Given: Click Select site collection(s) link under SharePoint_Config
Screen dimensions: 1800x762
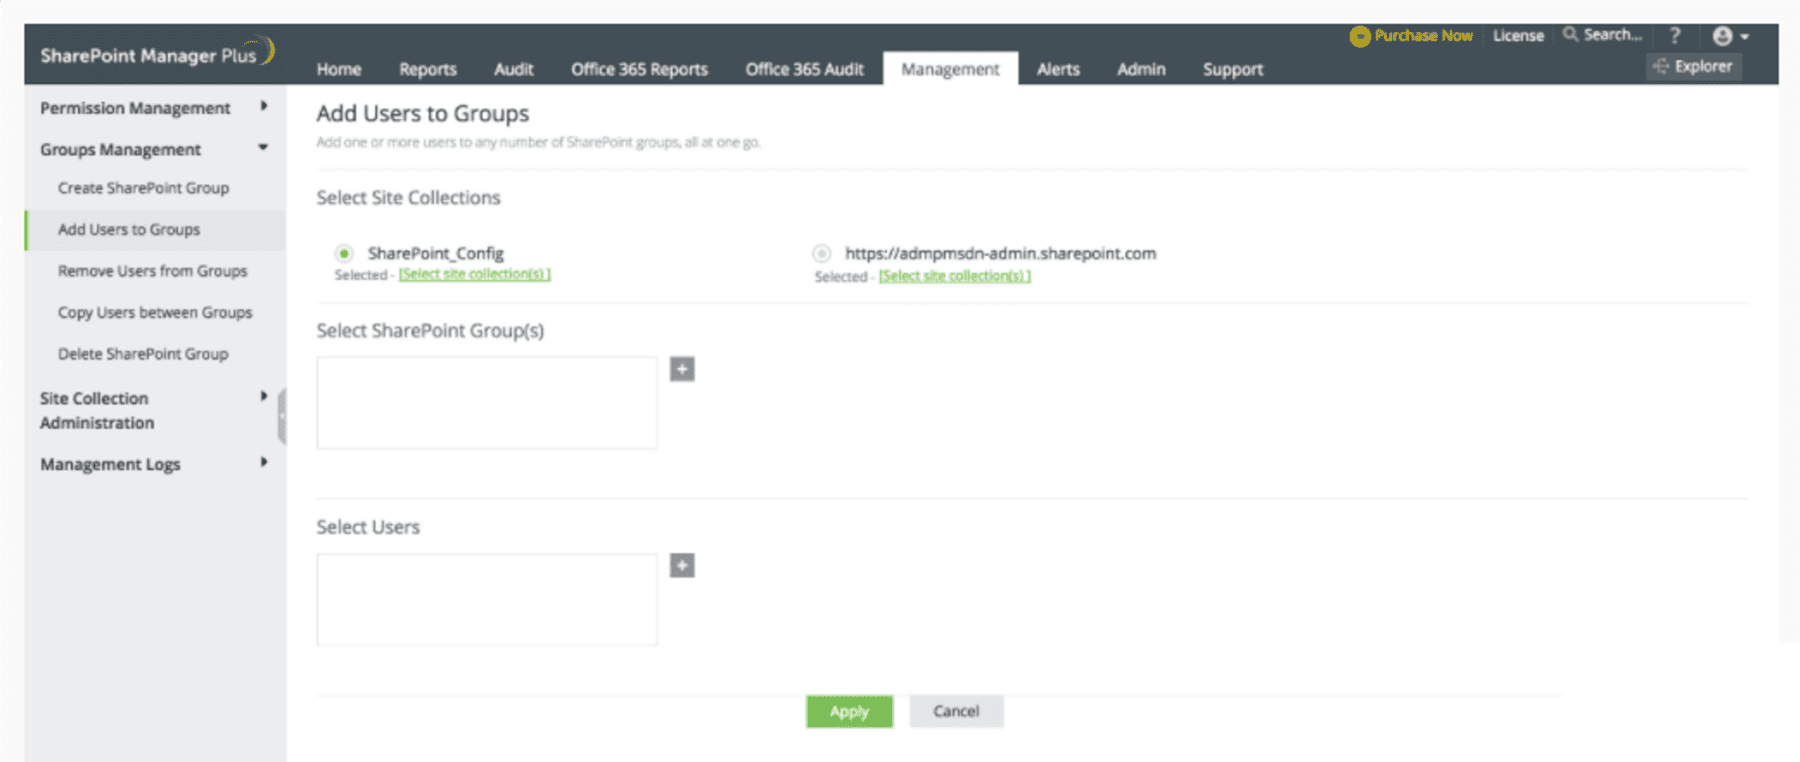Looking at the screenshot, I should (x=474, y=274).
